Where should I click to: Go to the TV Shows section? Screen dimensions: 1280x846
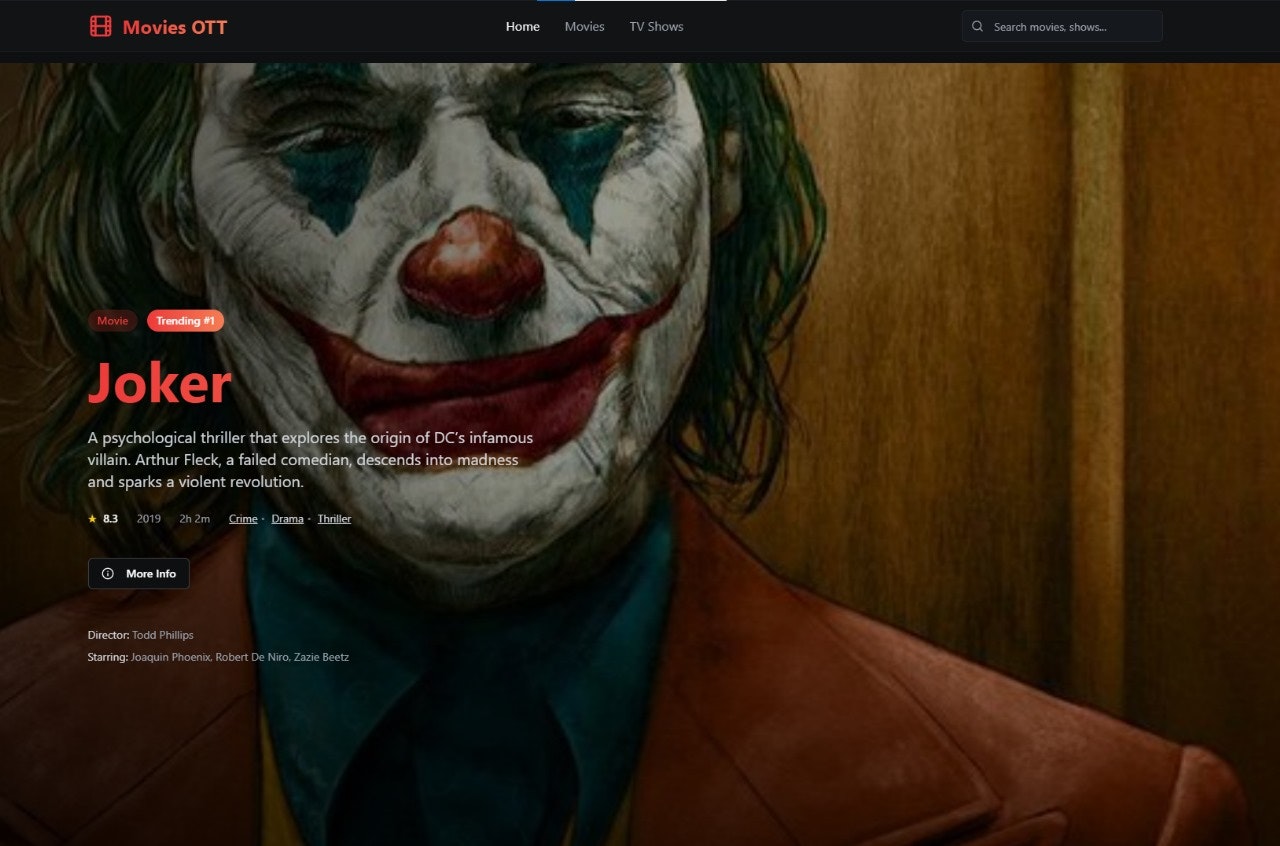[x=656, y=27]
